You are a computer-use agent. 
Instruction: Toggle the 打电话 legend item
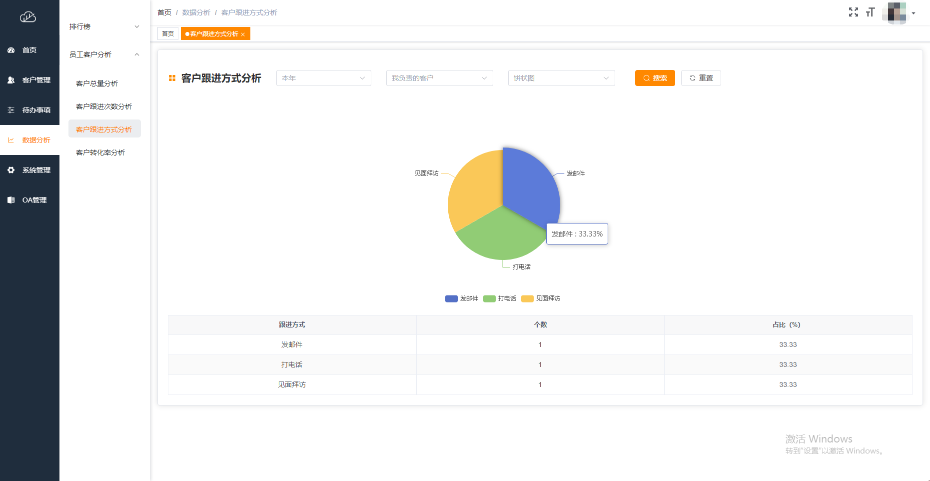(x=500, y=298)
